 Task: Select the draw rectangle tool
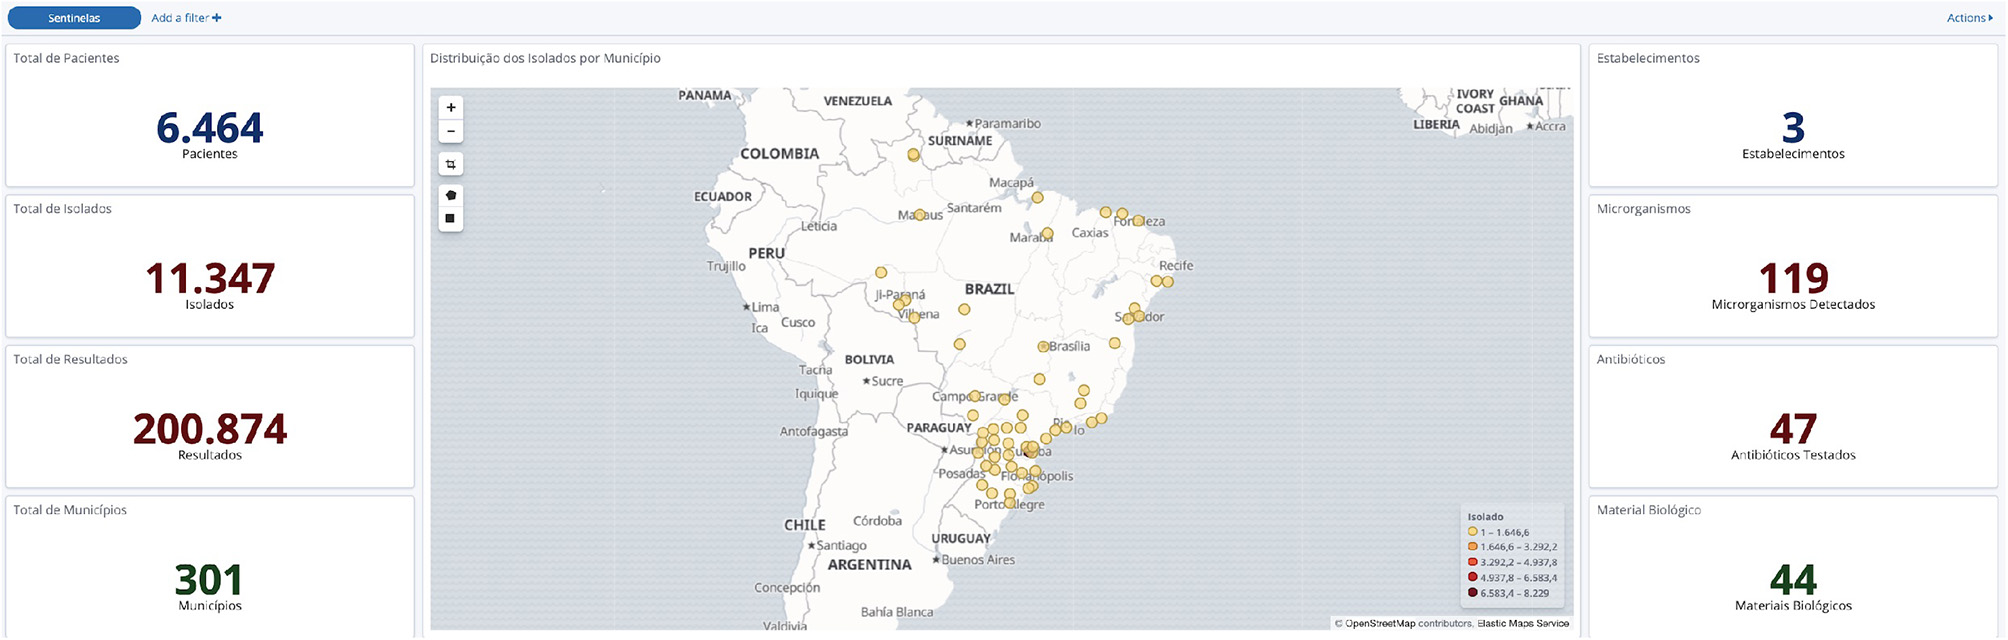point(451,218)
